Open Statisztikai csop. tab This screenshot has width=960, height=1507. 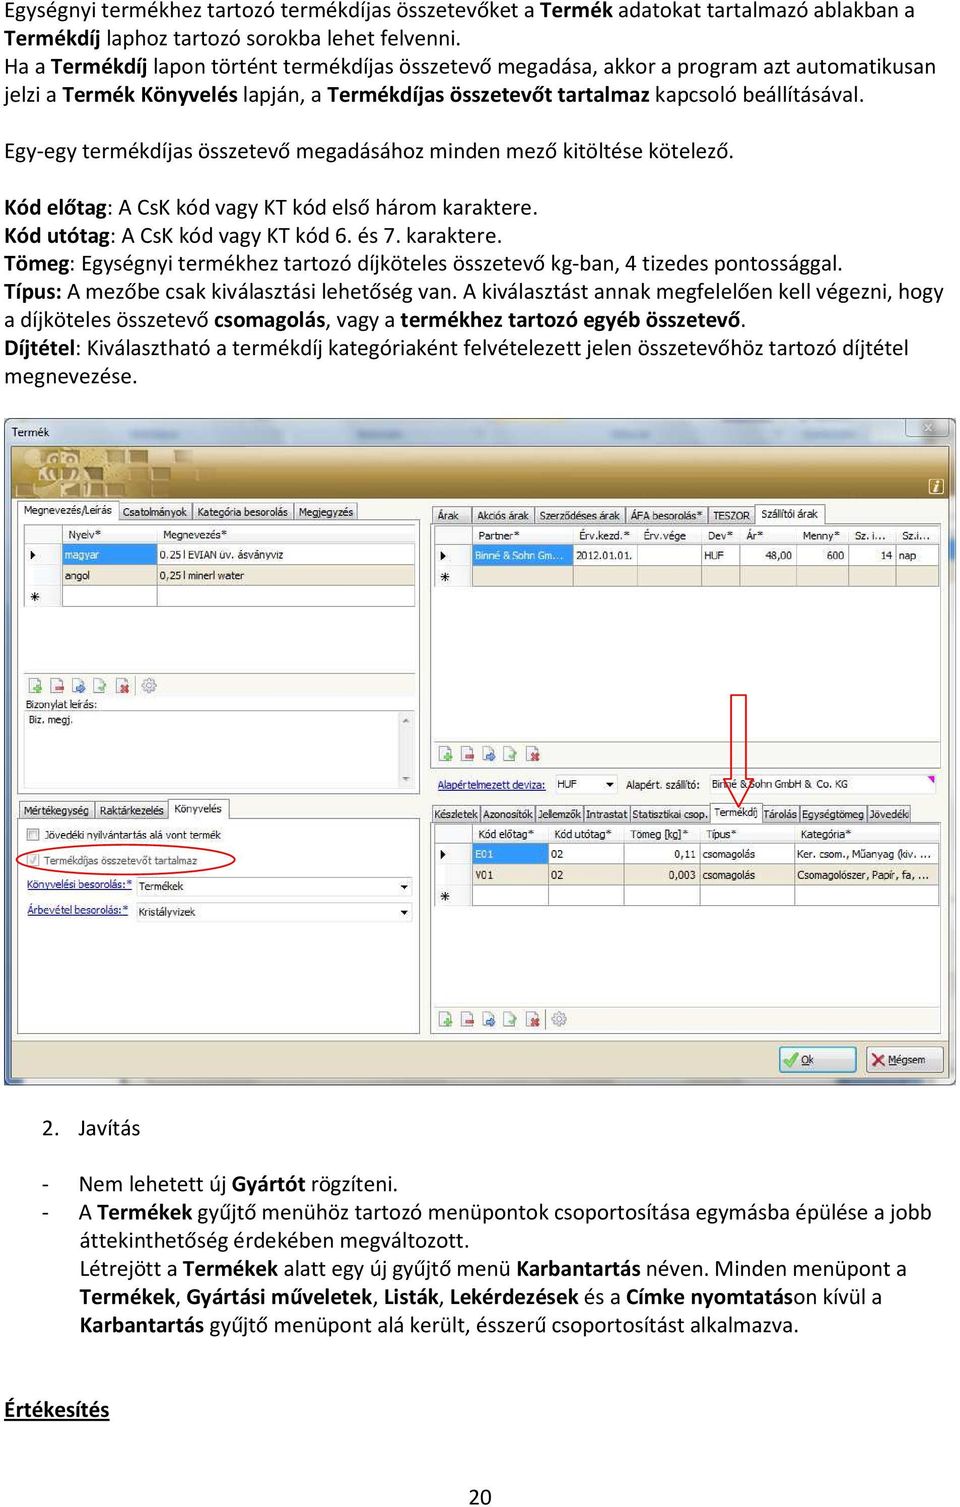pos(670,815)
